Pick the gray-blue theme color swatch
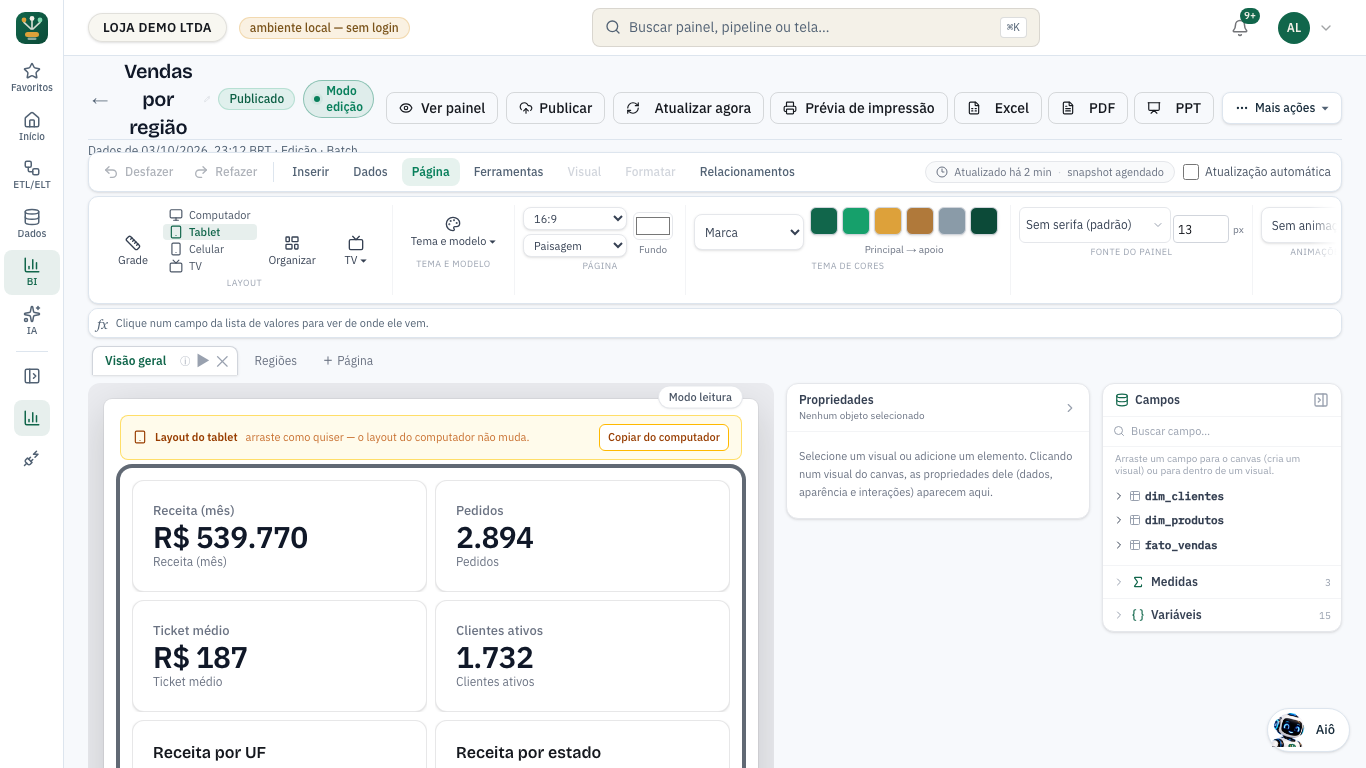Screen dimensions: 1366x768 click(x=952, y=221)
